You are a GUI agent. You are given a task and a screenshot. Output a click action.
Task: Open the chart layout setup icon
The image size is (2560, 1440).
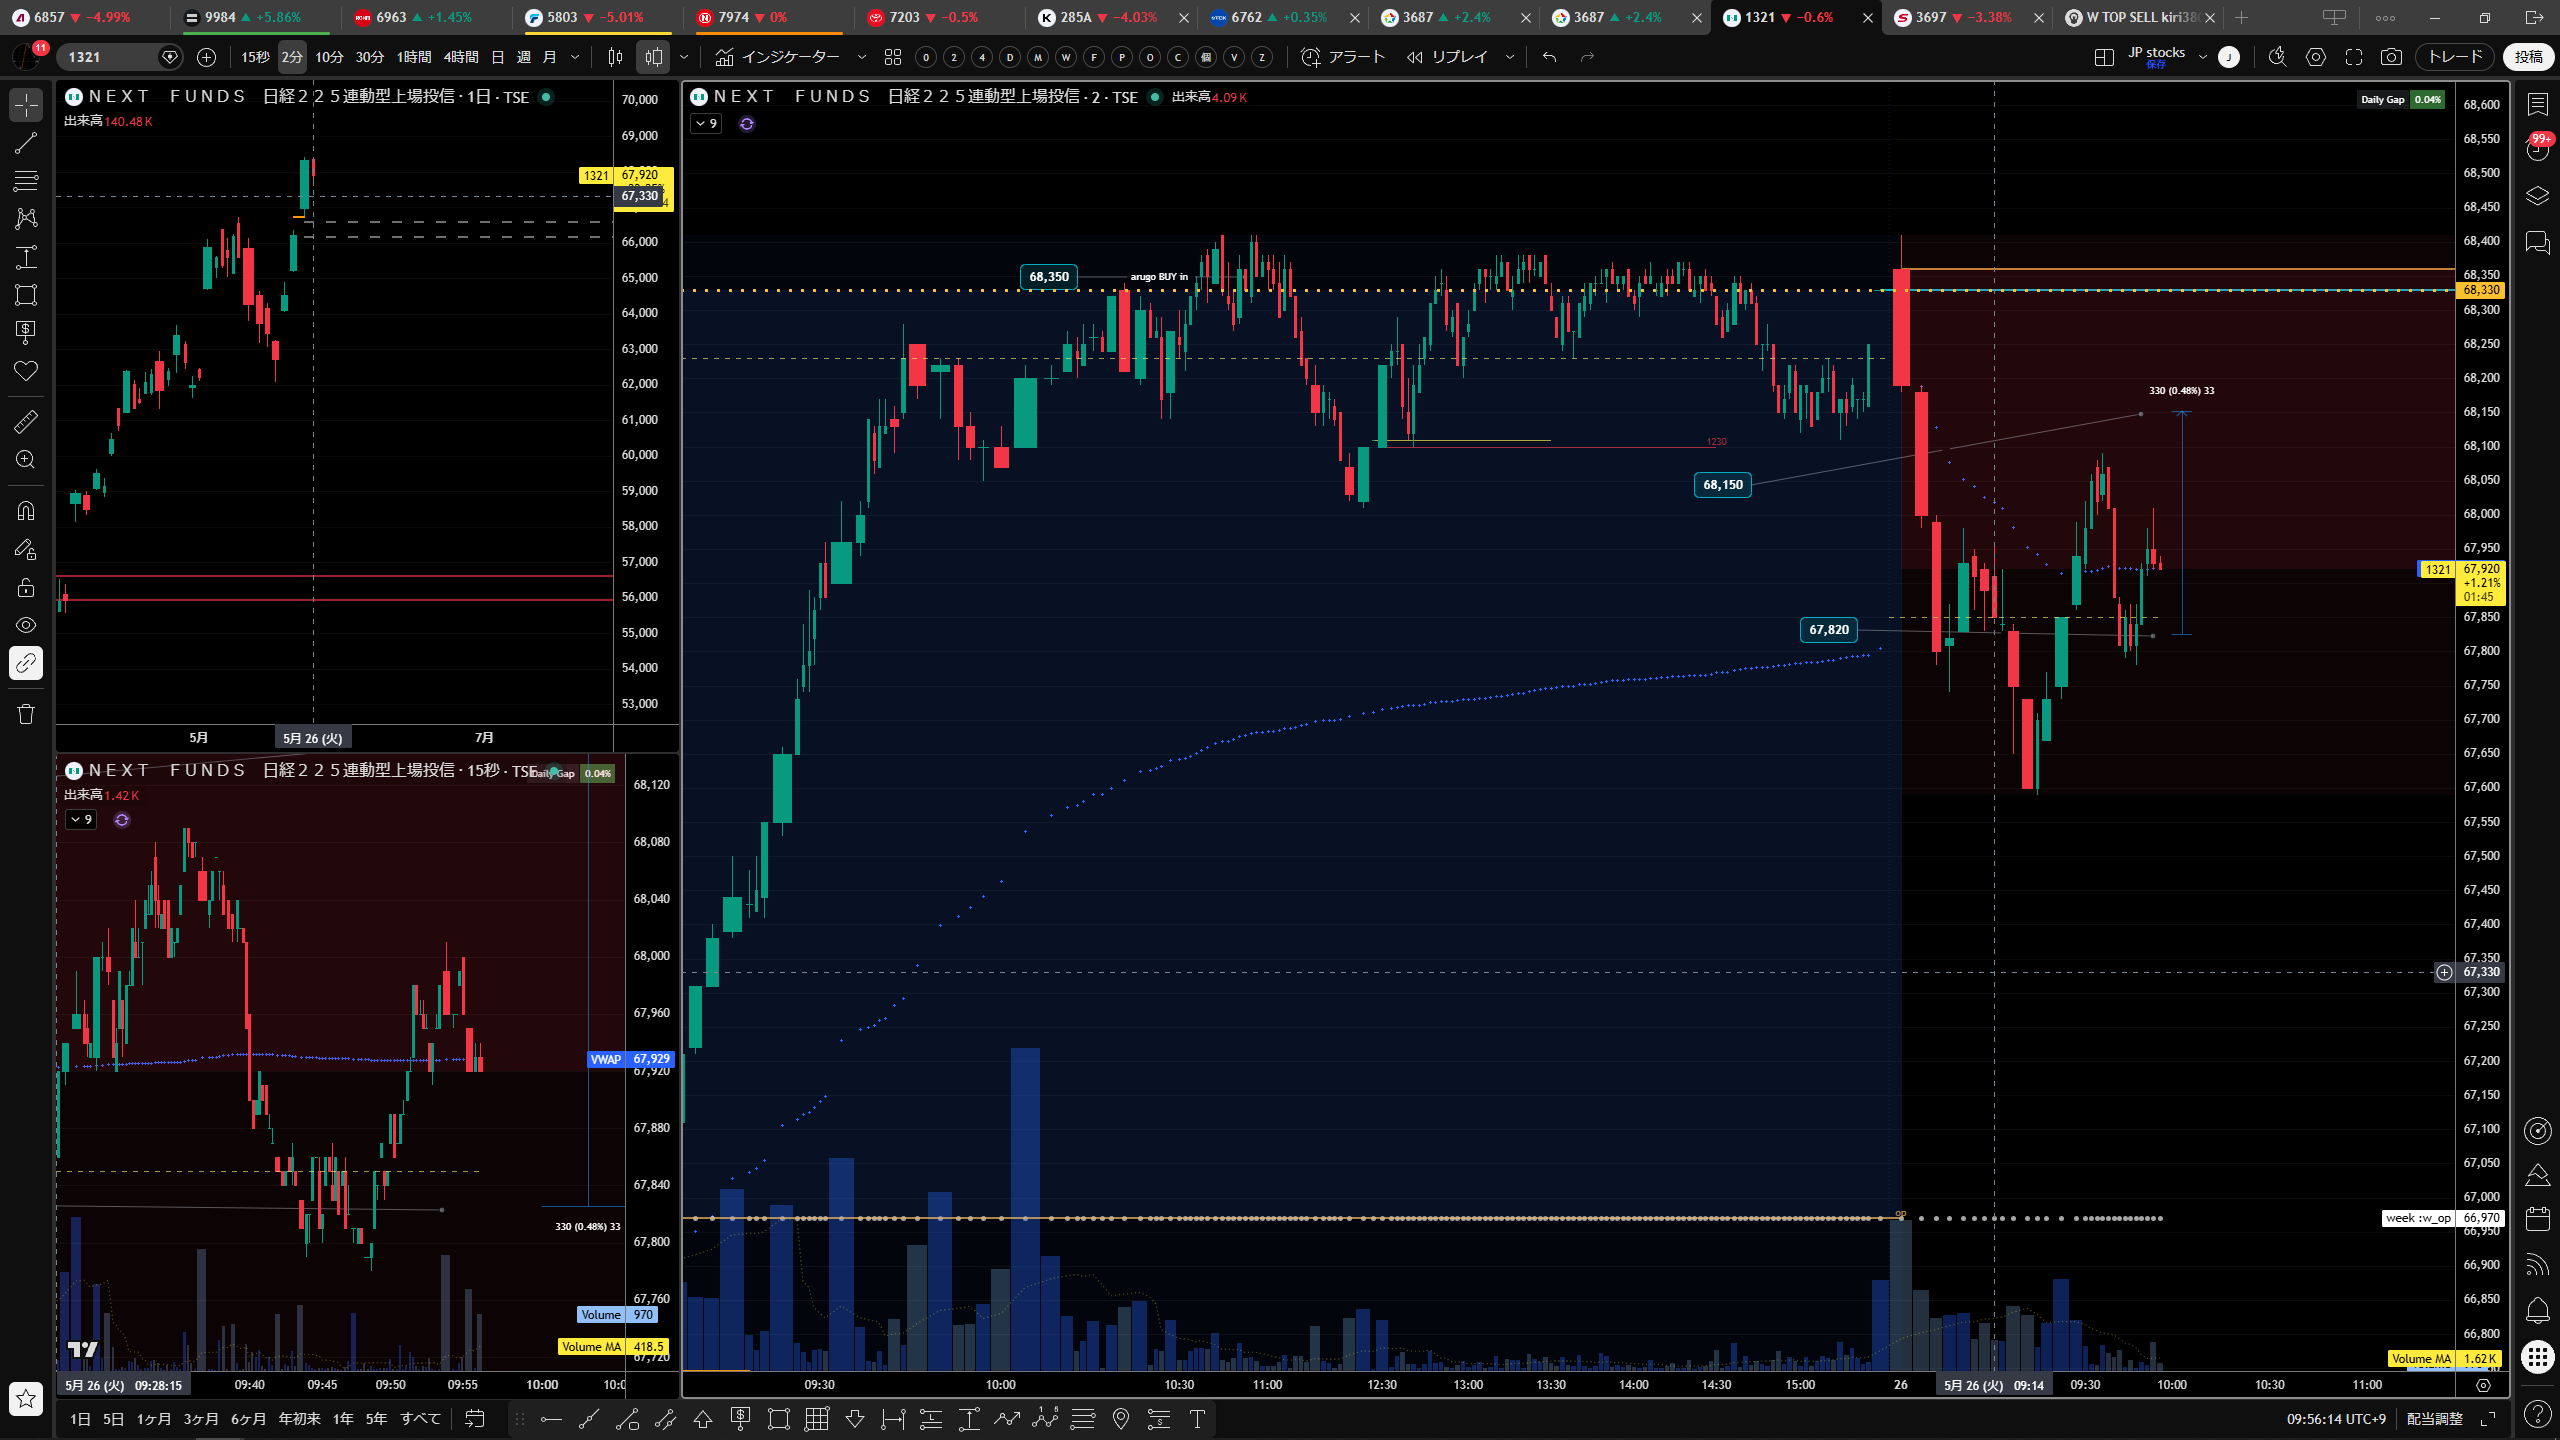[x=2104, y=57]
